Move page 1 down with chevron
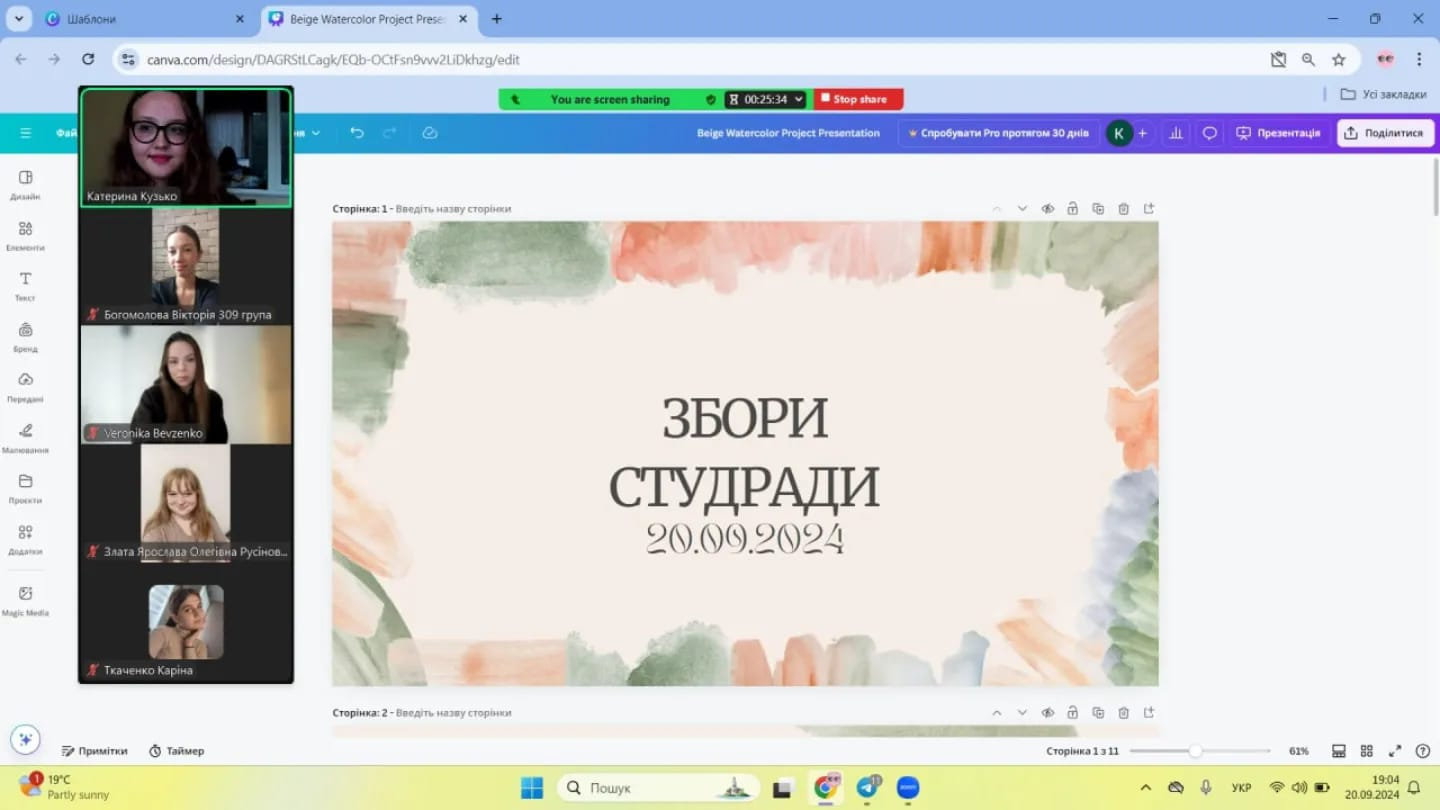Image resolution: width=1440 pixels, height=810 pixels. pos(1022,209)
